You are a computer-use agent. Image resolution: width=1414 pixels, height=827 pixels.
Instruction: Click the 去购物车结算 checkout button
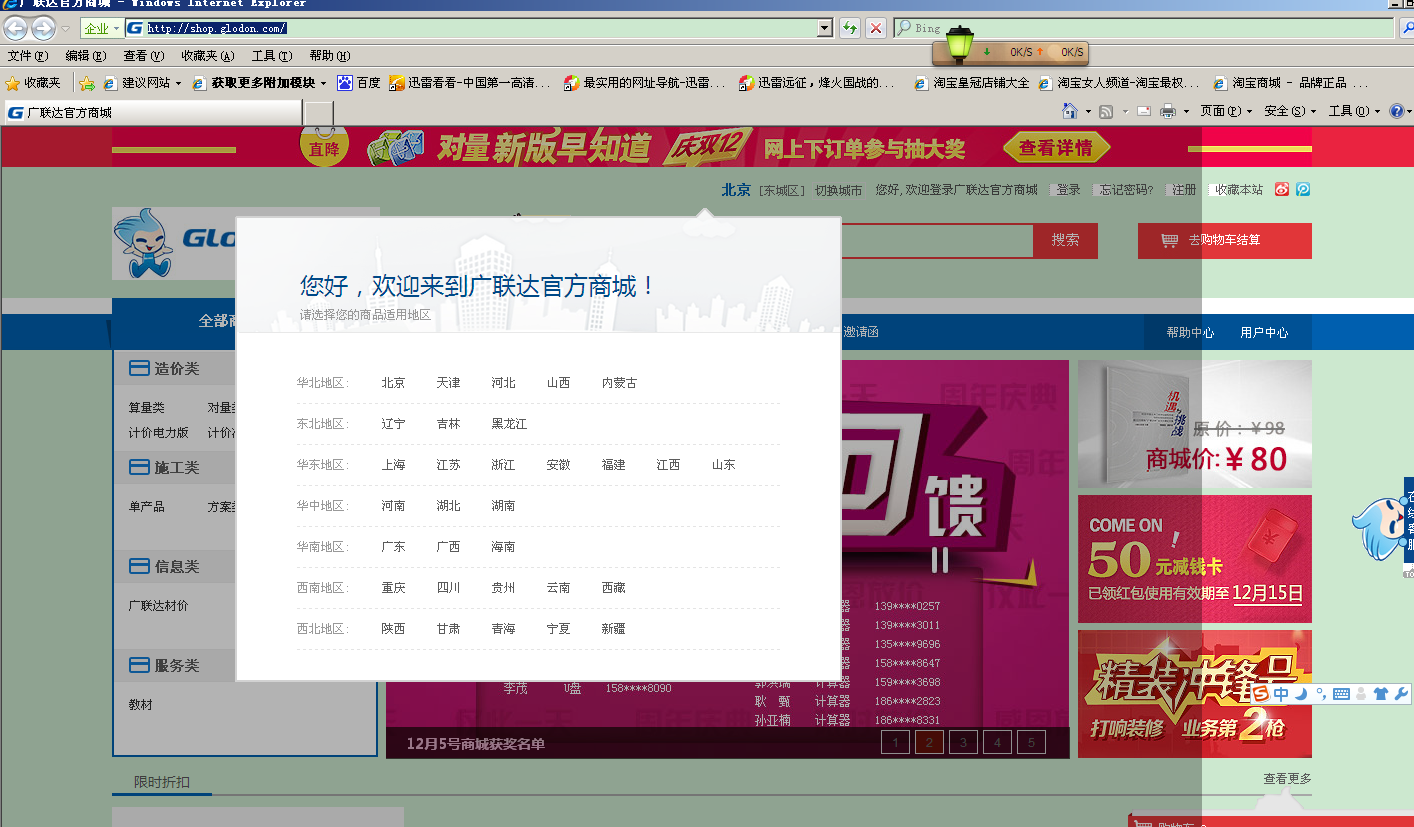coord(1225,241)
